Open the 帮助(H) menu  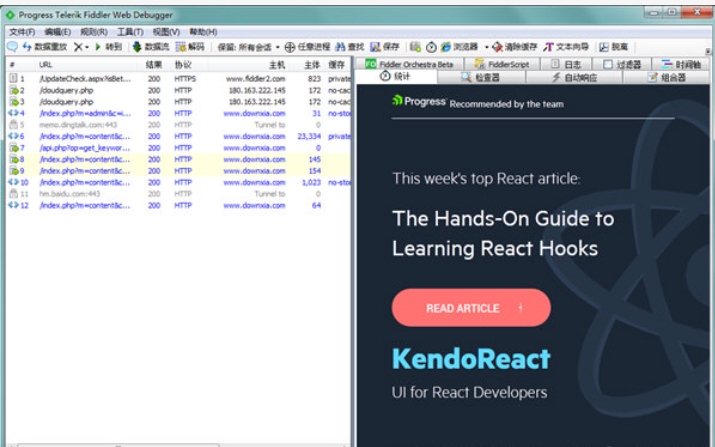203,32
